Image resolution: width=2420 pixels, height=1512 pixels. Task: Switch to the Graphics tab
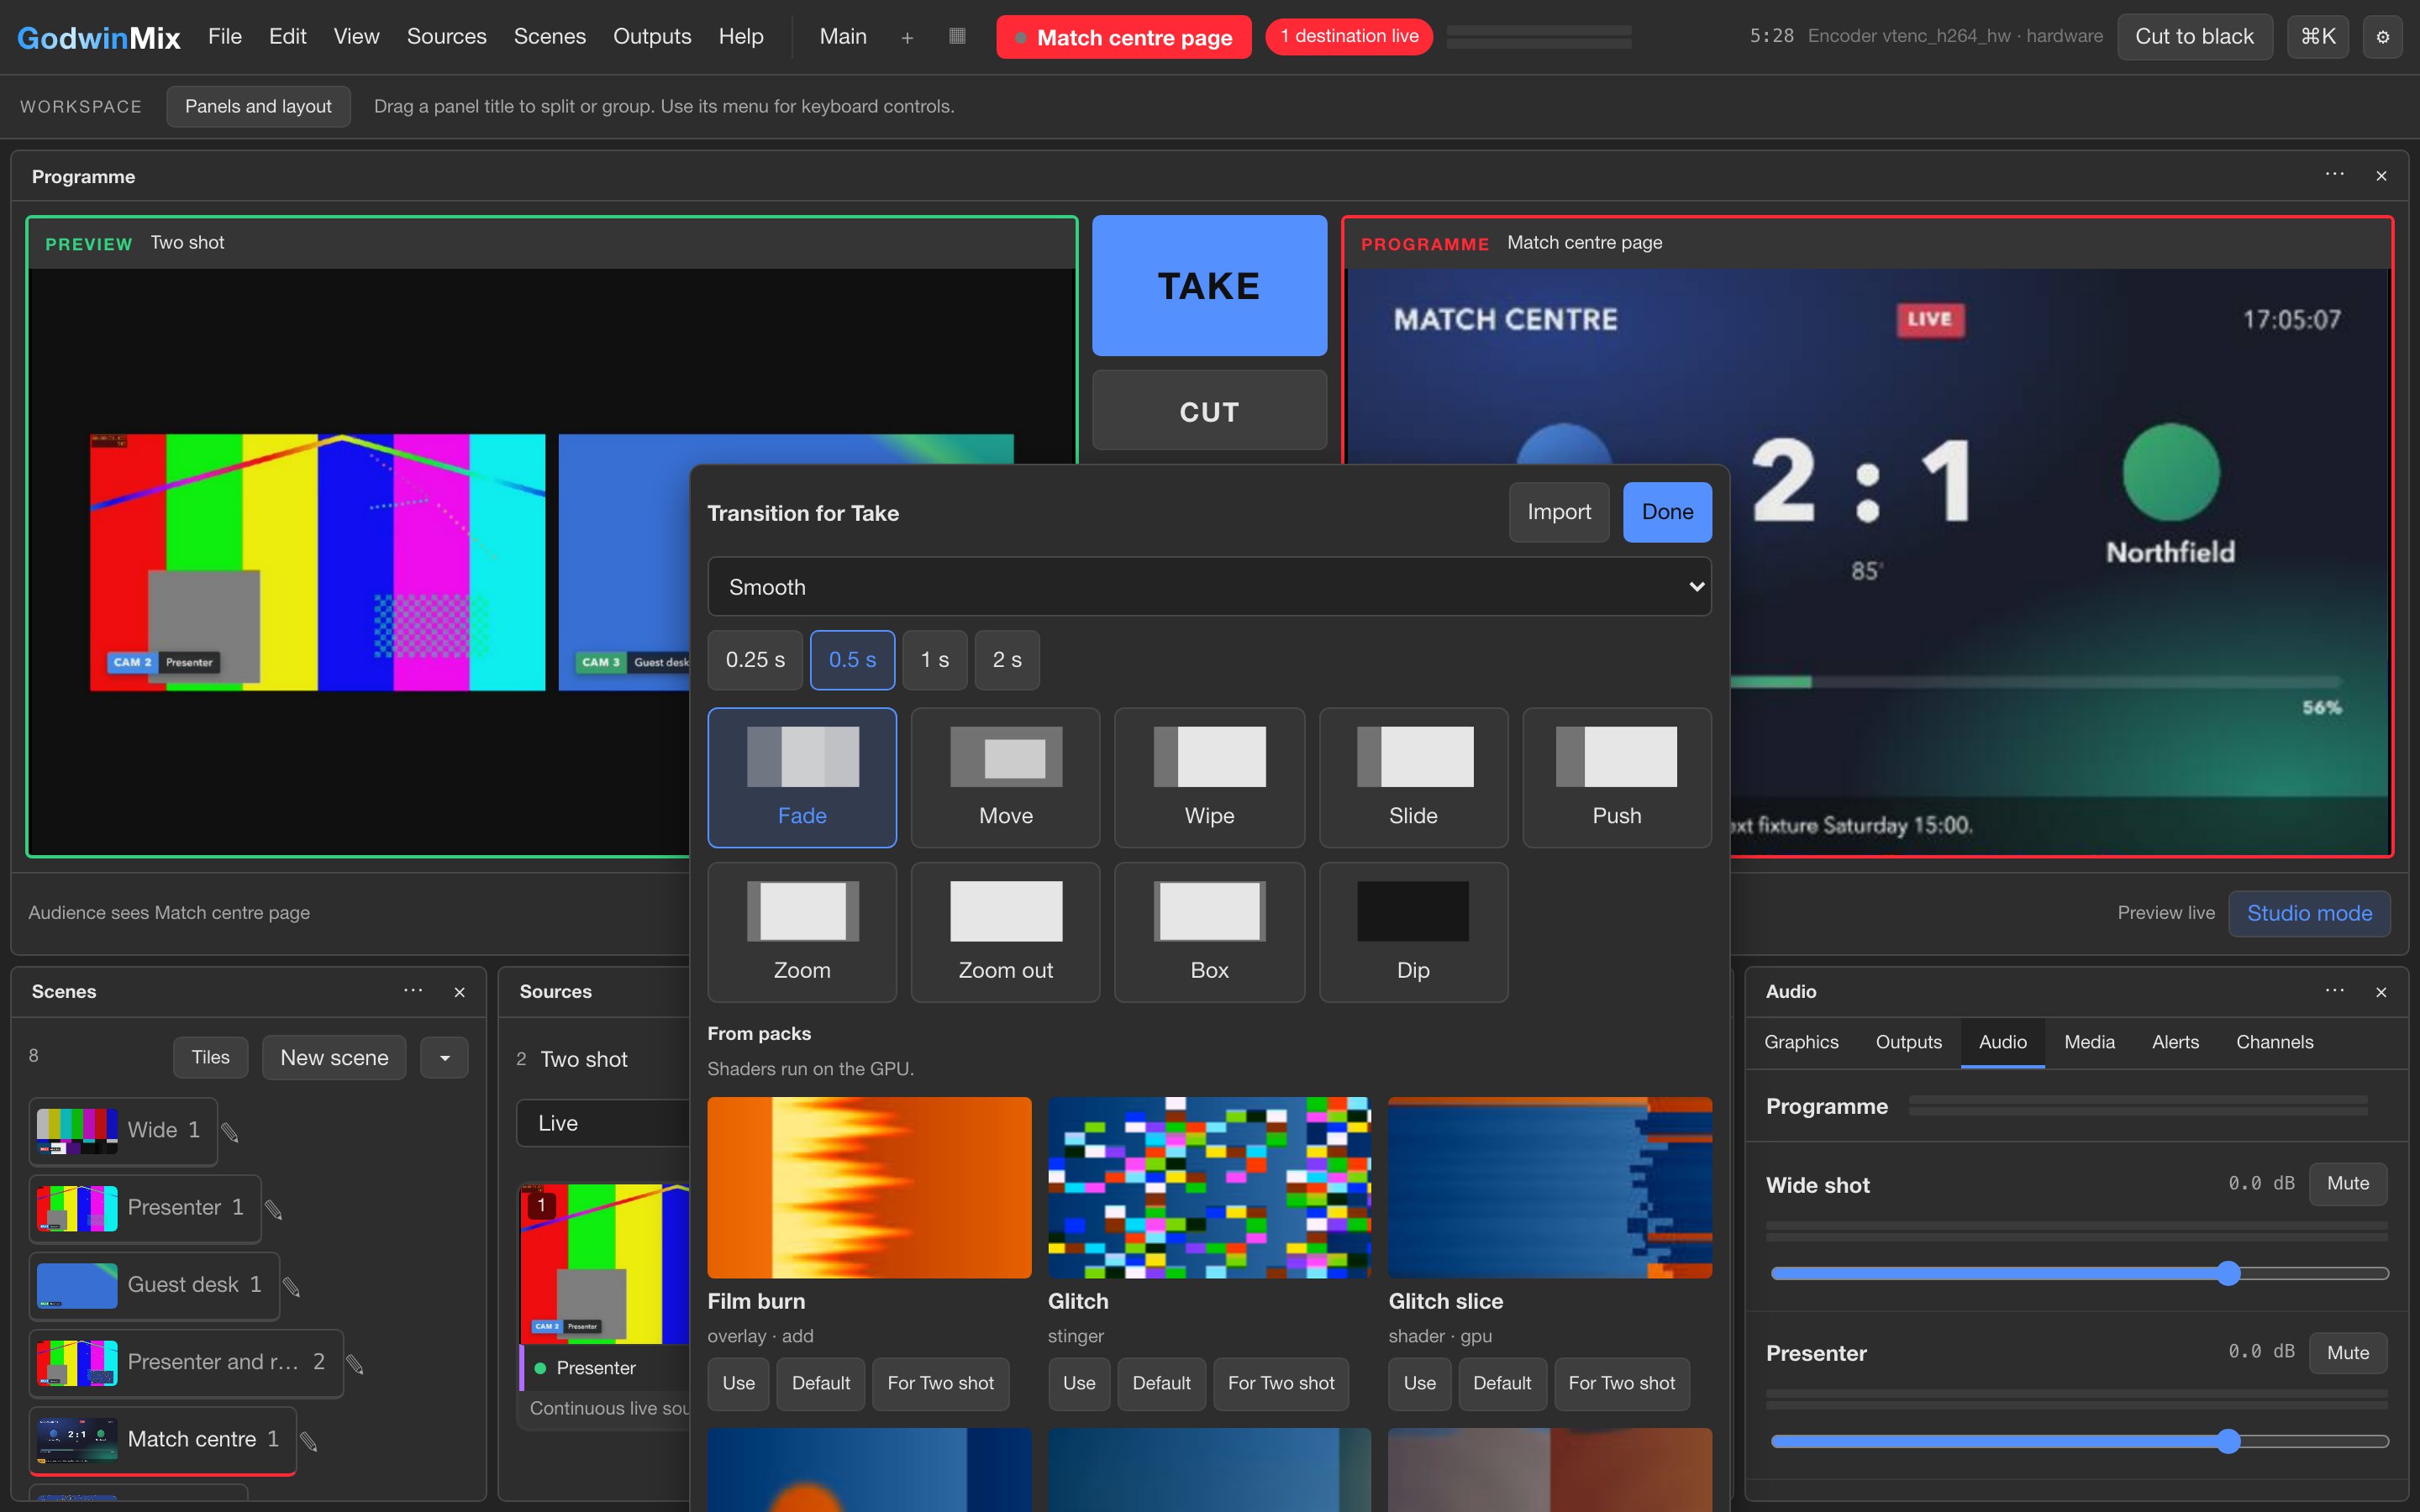1801,1042
